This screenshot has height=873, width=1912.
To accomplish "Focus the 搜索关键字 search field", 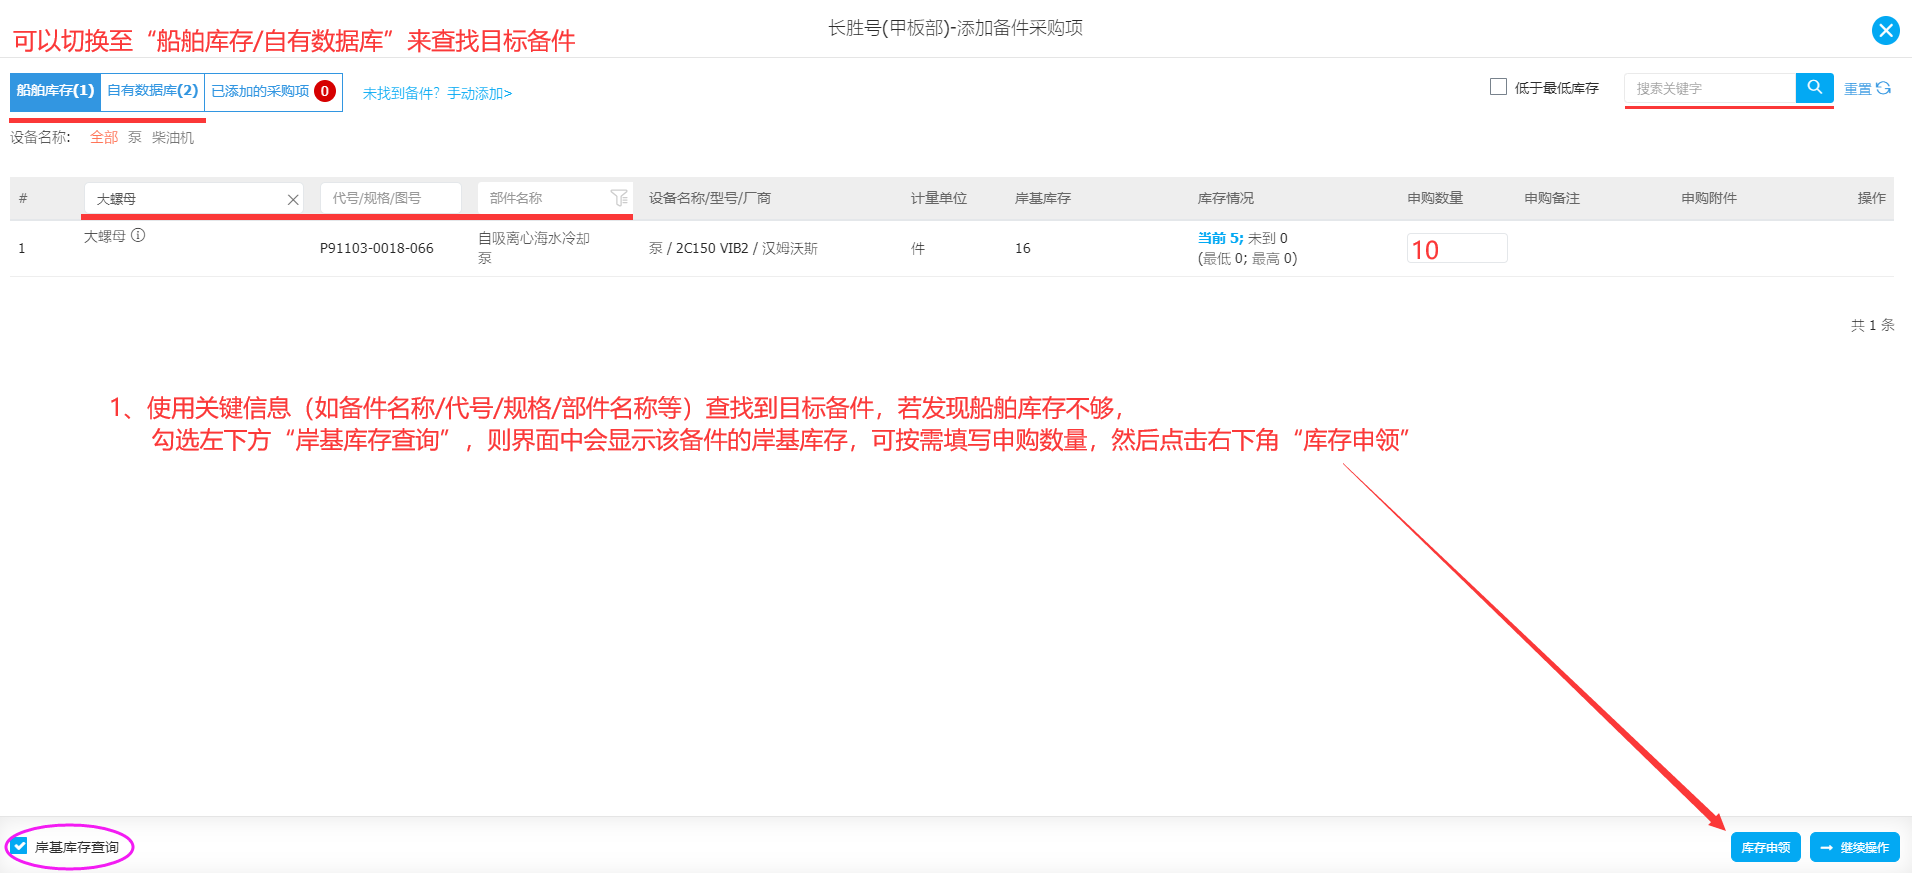I will 1710,88.
